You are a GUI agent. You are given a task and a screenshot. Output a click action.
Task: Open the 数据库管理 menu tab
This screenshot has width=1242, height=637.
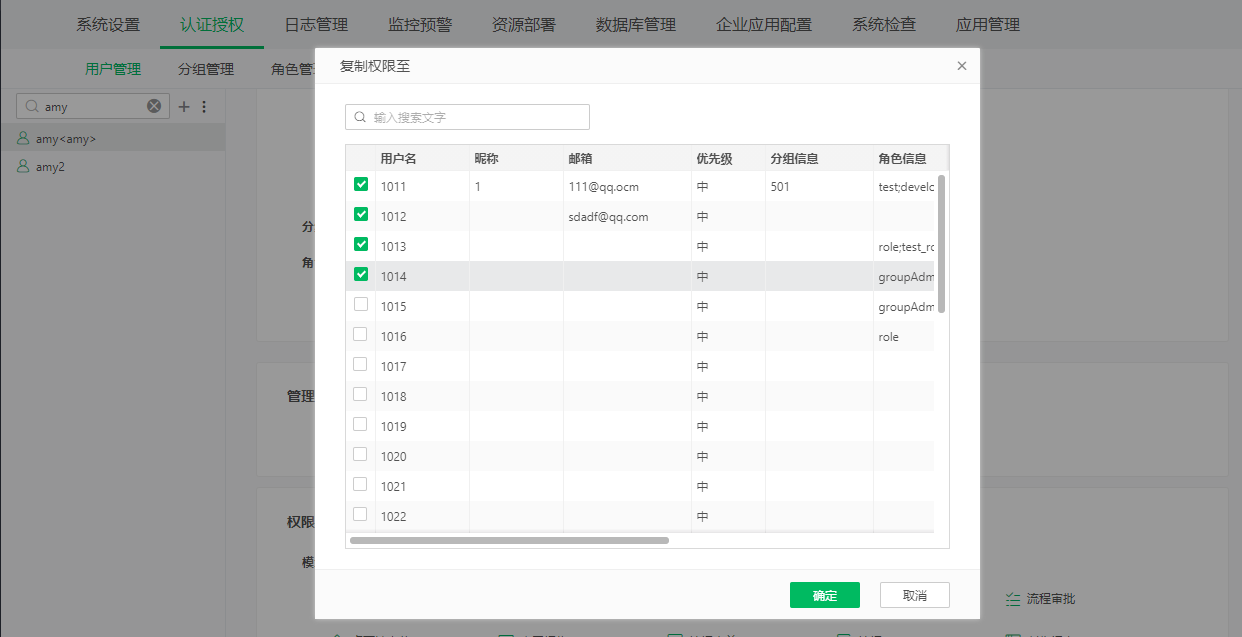635,24
